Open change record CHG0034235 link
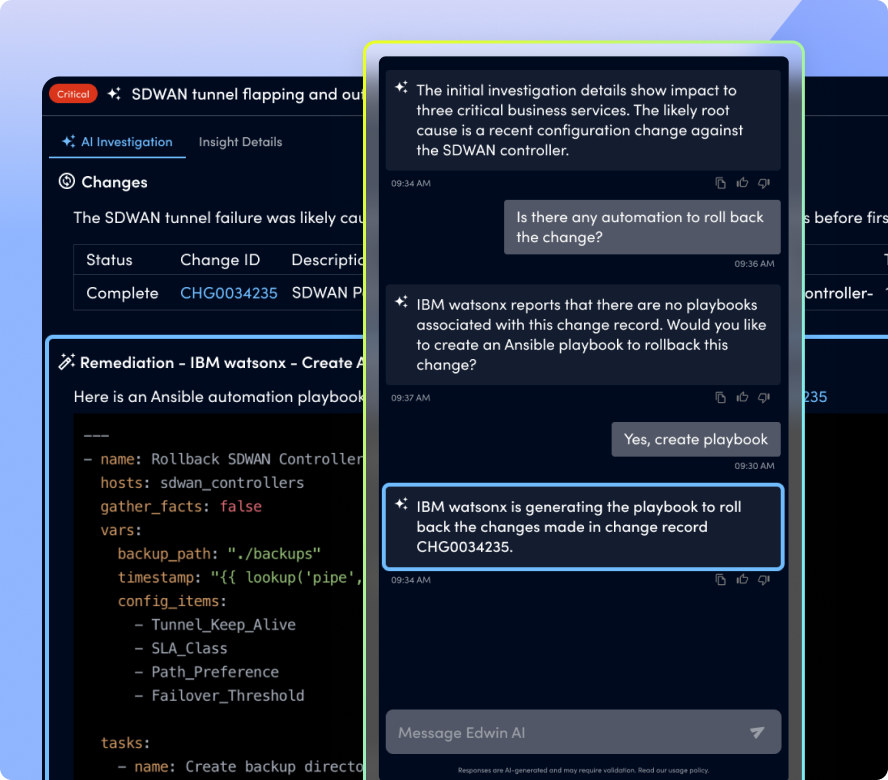This screenshot has height=780, width=888. [229, 293]
